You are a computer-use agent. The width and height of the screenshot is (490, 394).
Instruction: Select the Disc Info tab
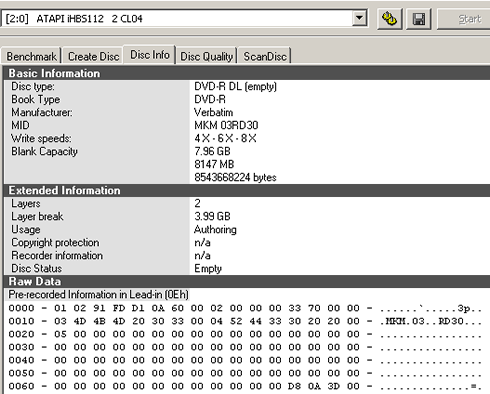pyautogui.click(x=150, y=55)
